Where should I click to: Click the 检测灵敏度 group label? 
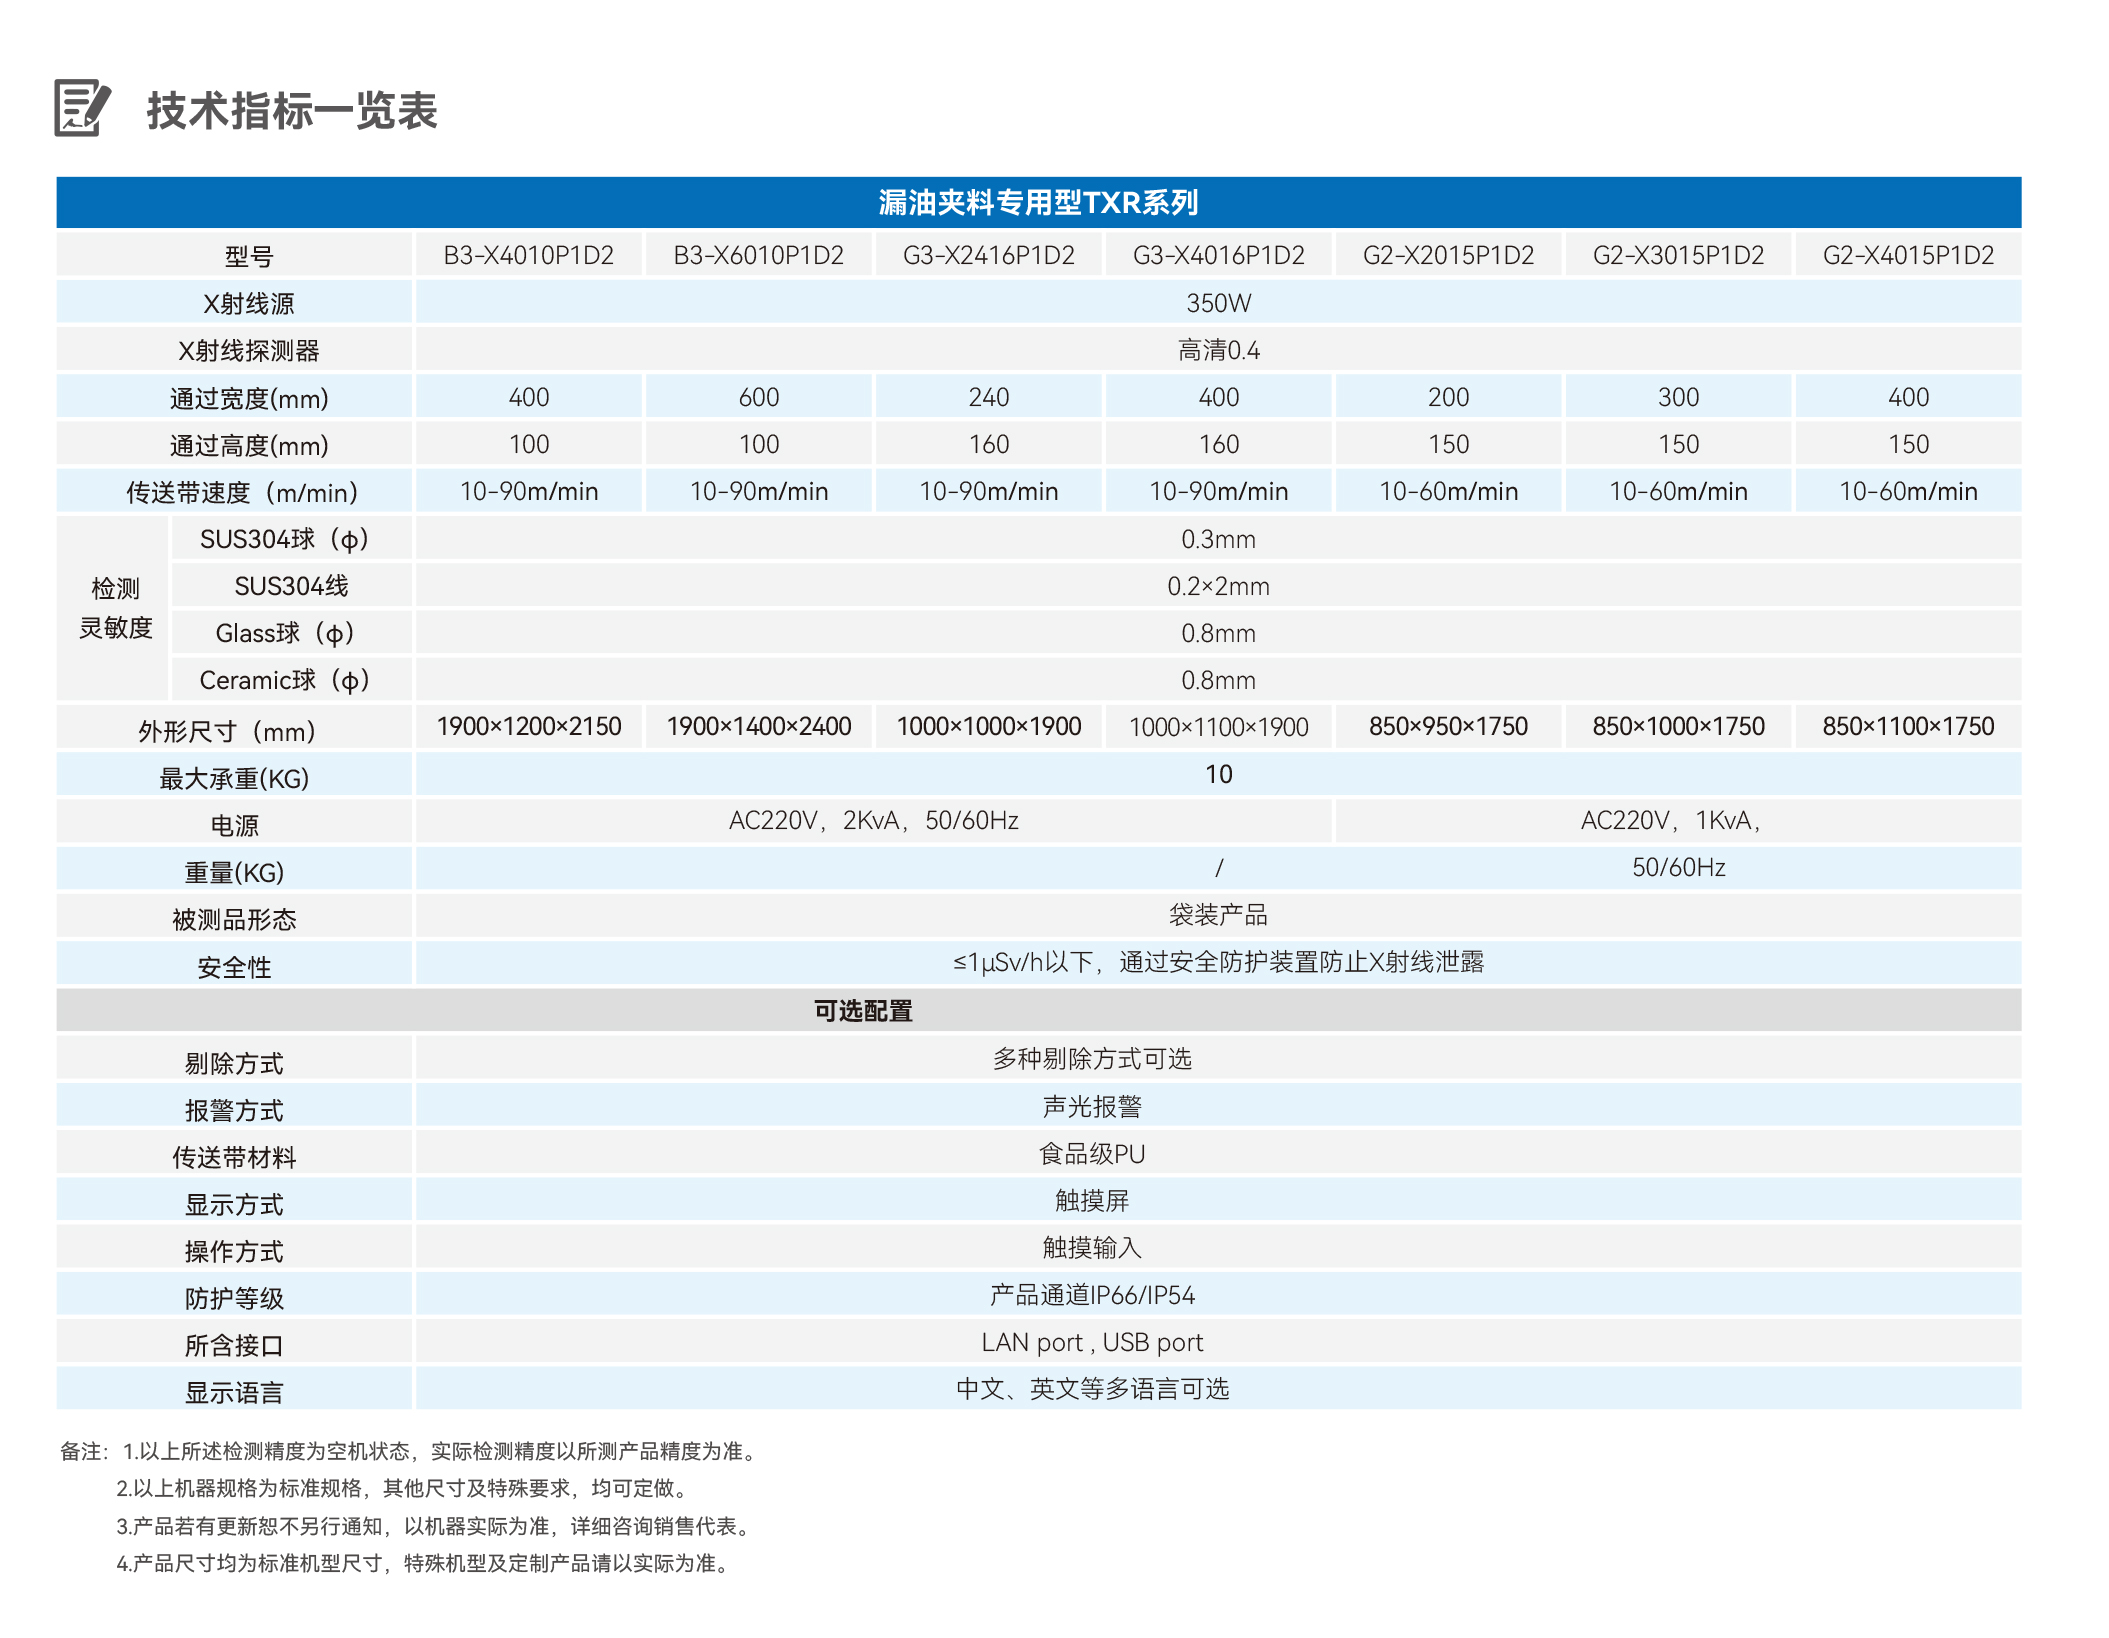[115, 608]
